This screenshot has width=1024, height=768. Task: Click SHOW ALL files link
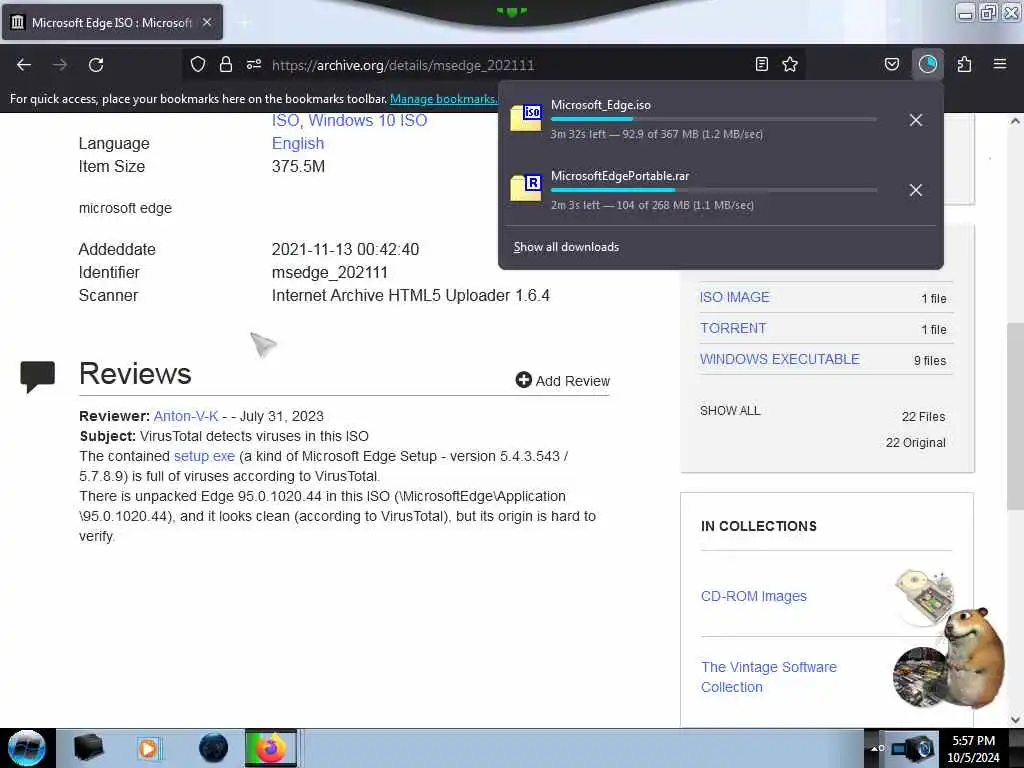pyautogui.click(x=730, y=411)
